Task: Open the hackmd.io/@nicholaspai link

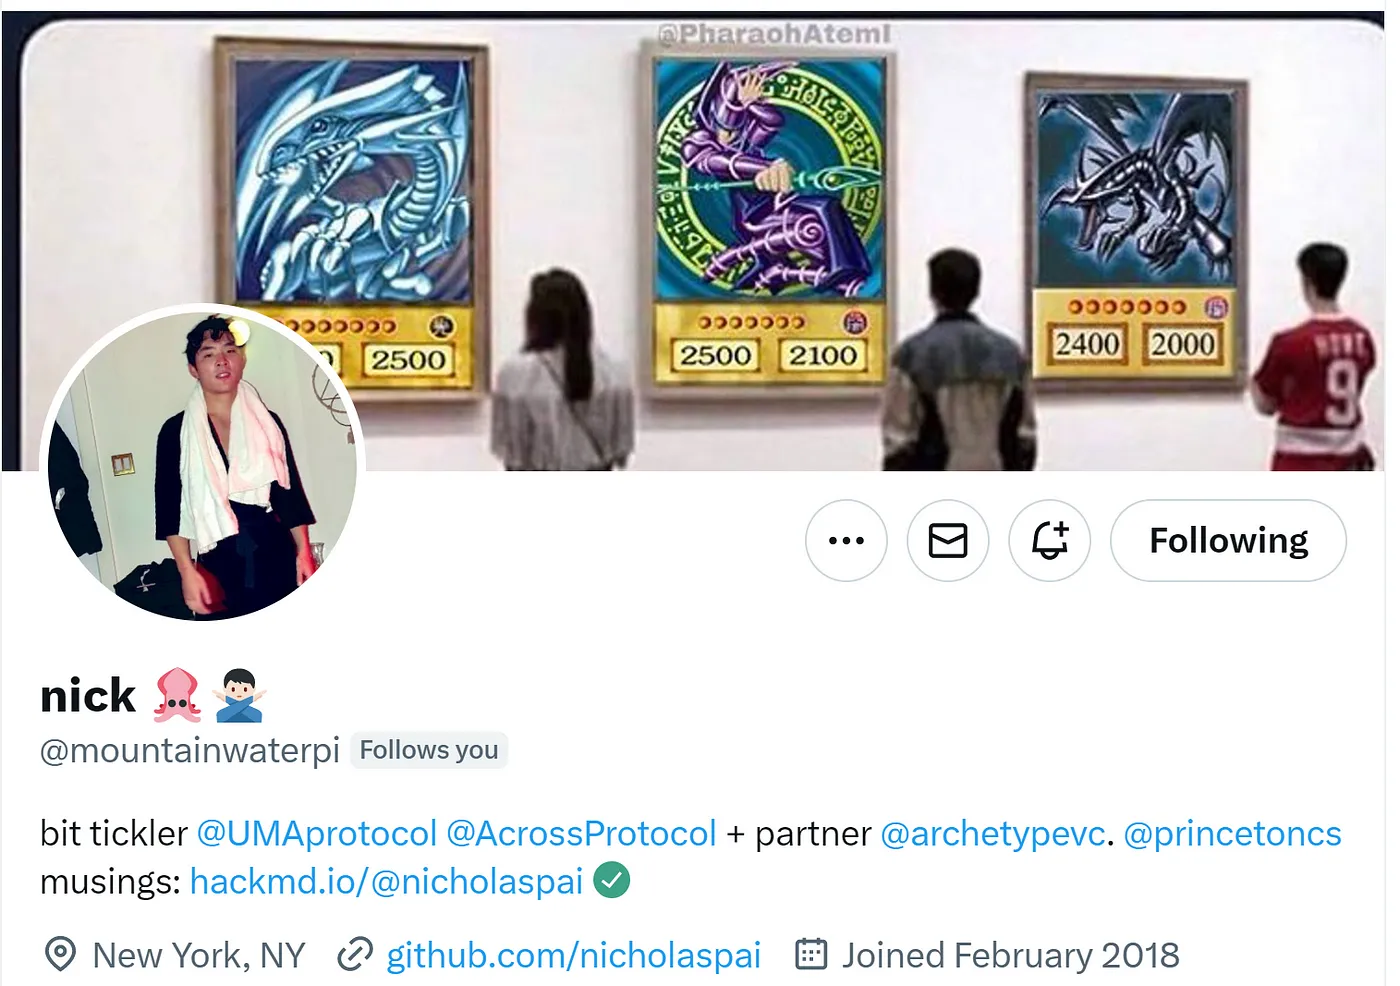Action: click(x=386, y=881)
